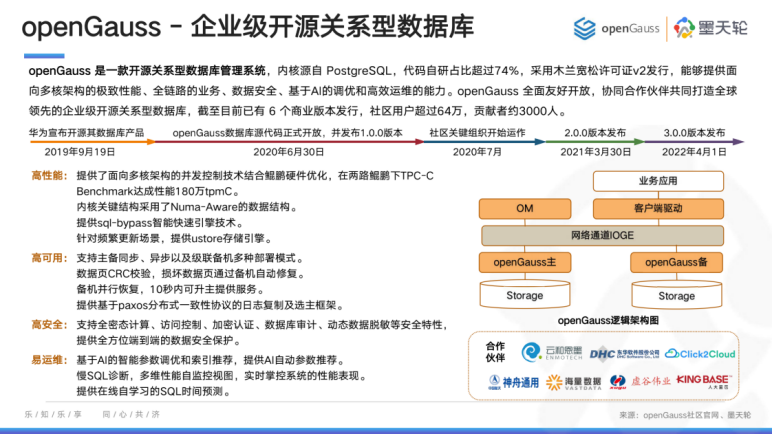Viewport: 772px width, 434px height.
Task: Click the 易运维 section heading
Action: point(49,360)
